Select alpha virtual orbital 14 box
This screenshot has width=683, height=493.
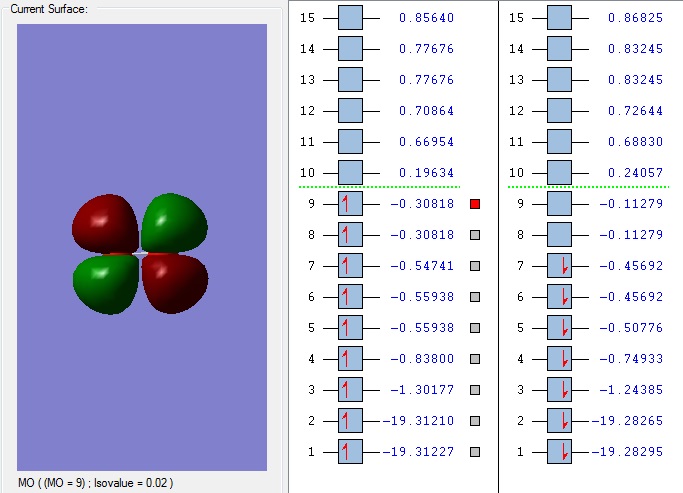350,49
